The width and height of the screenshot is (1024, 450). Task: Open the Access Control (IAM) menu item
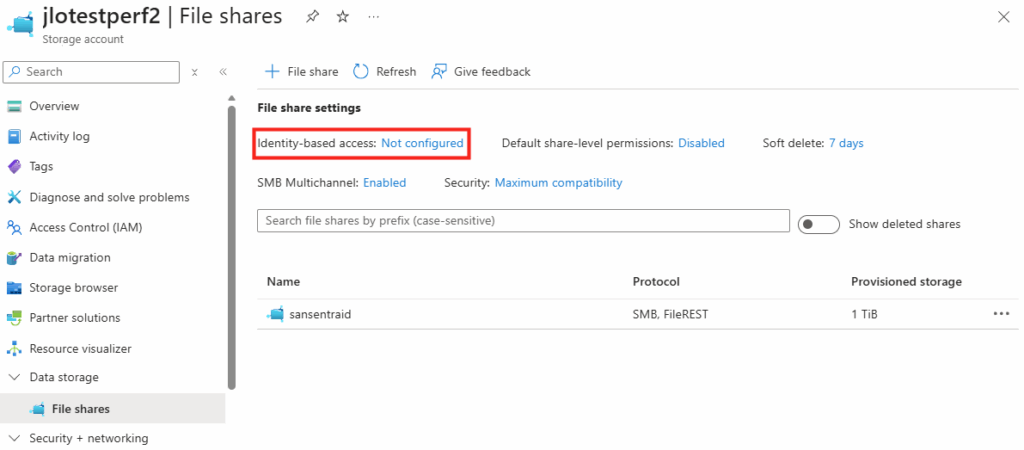click(x=85, y=227)
